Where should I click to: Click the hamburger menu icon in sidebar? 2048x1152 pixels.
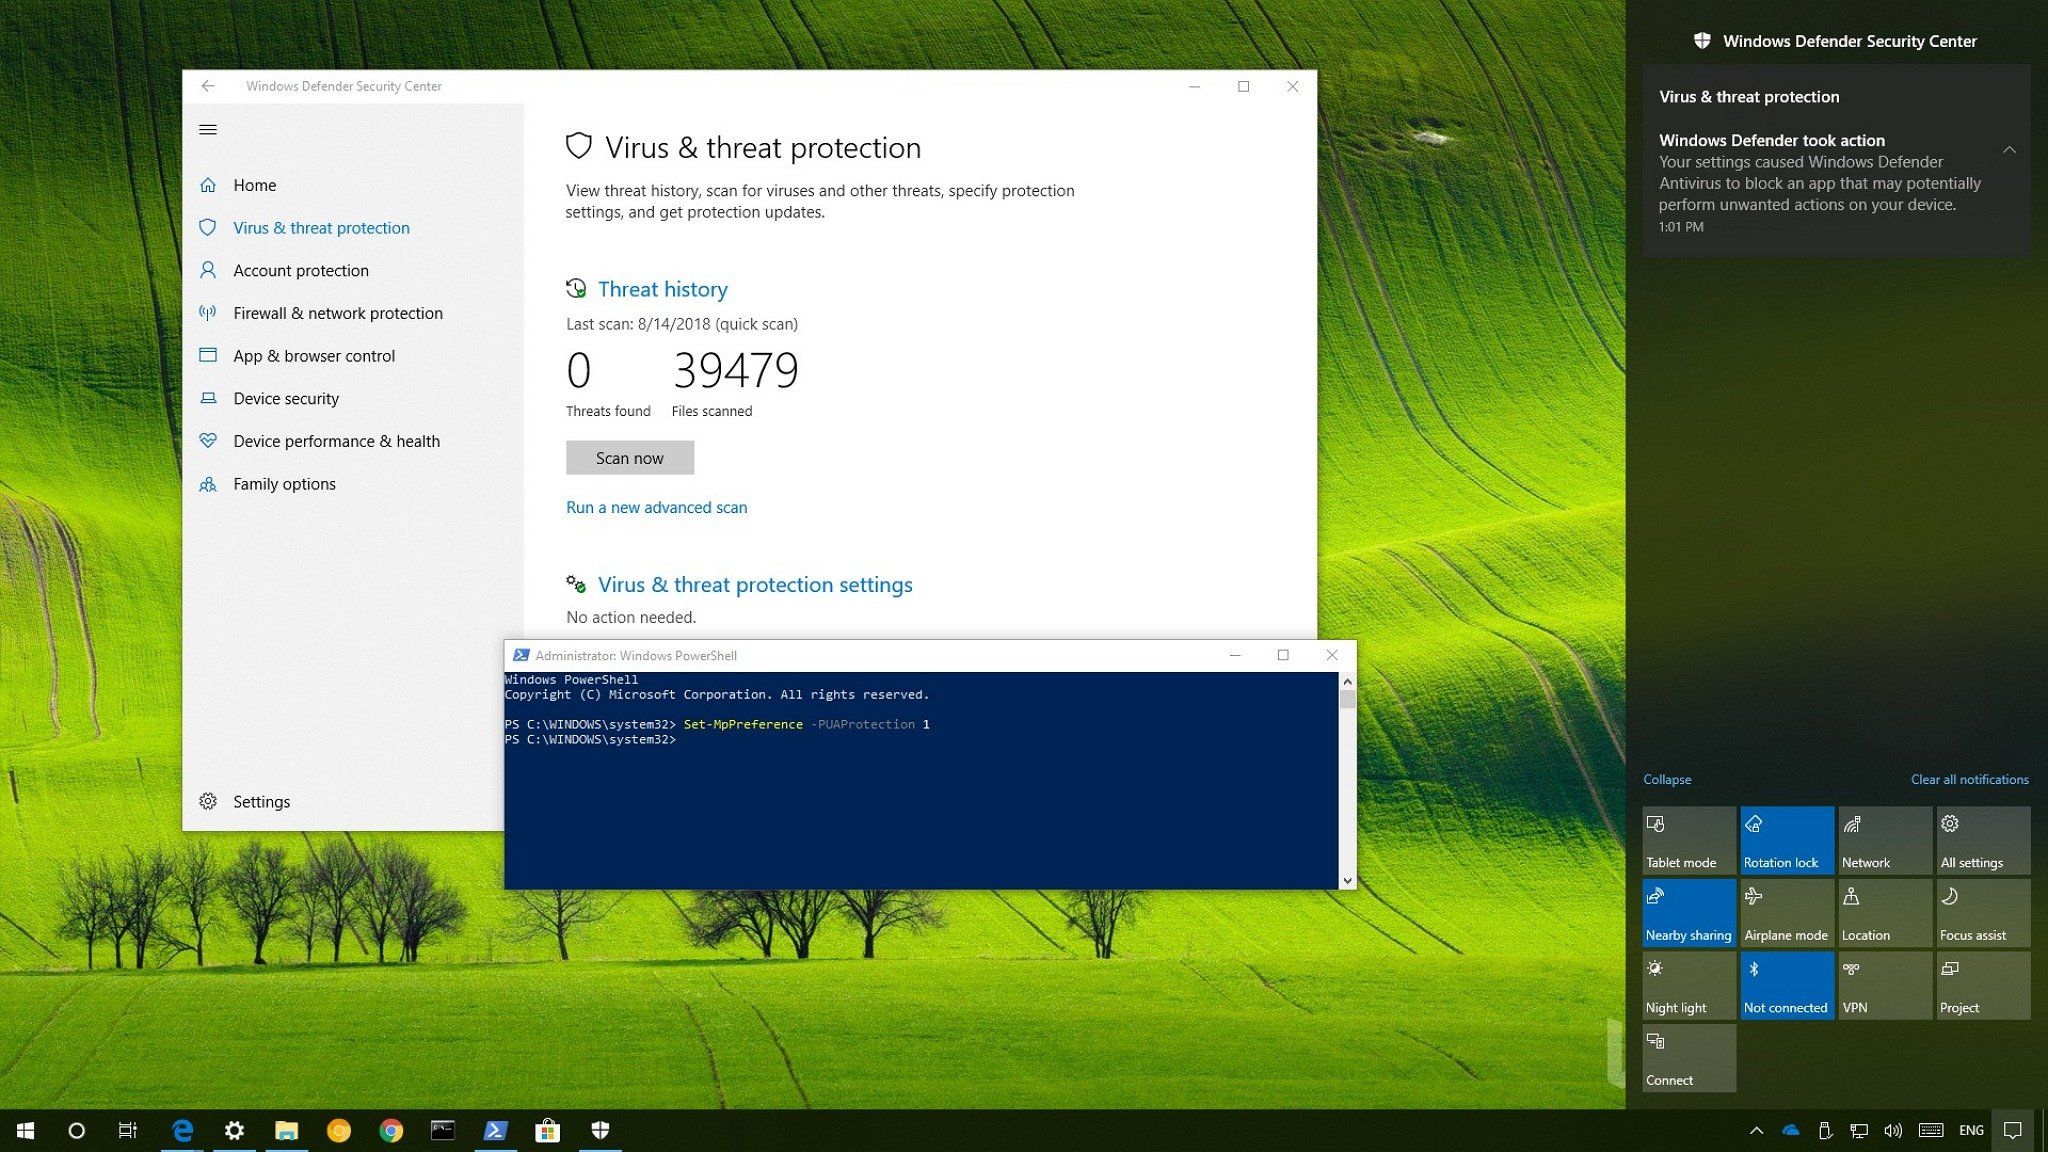pos(208,129)
